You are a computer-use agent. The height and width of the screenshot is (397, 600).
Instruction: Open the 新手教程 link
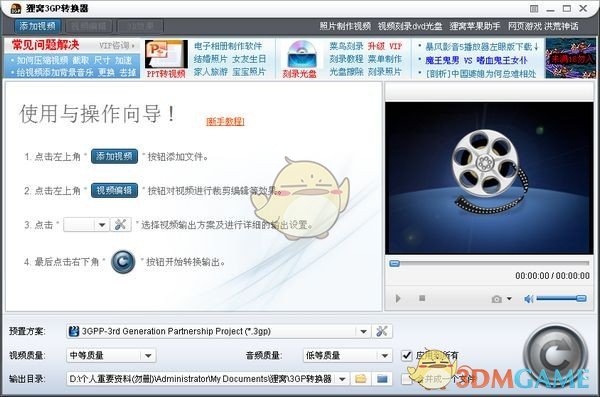tap(225, 121)
